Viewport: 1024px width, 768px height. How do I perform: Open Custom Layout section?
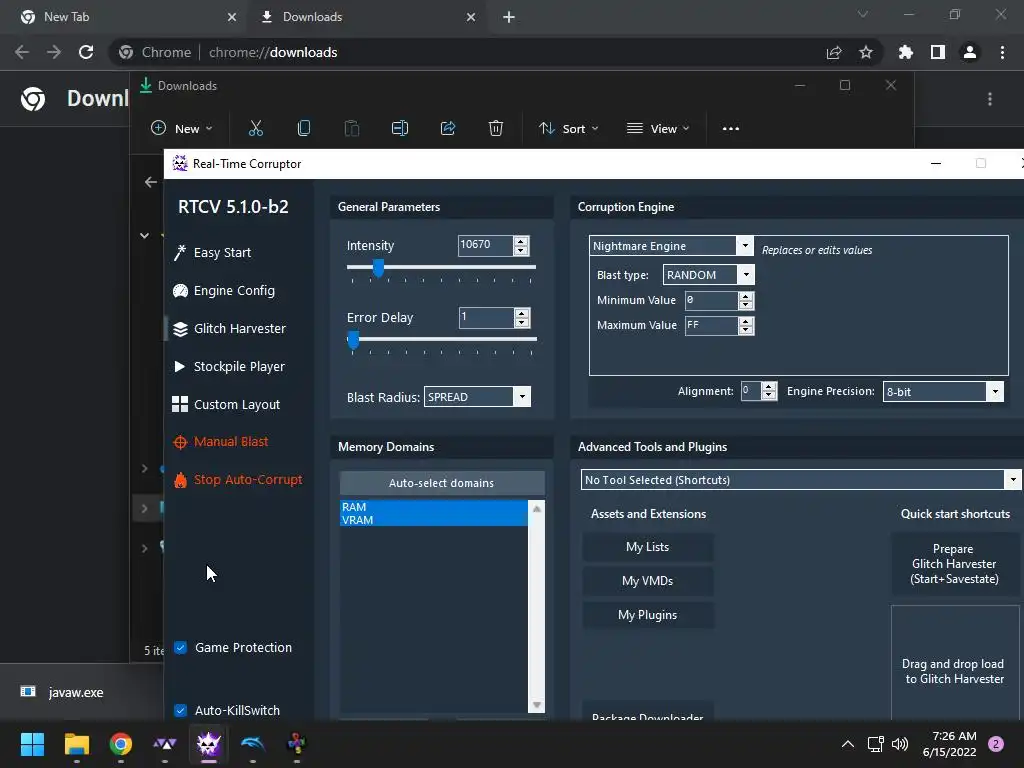(227, 404)
